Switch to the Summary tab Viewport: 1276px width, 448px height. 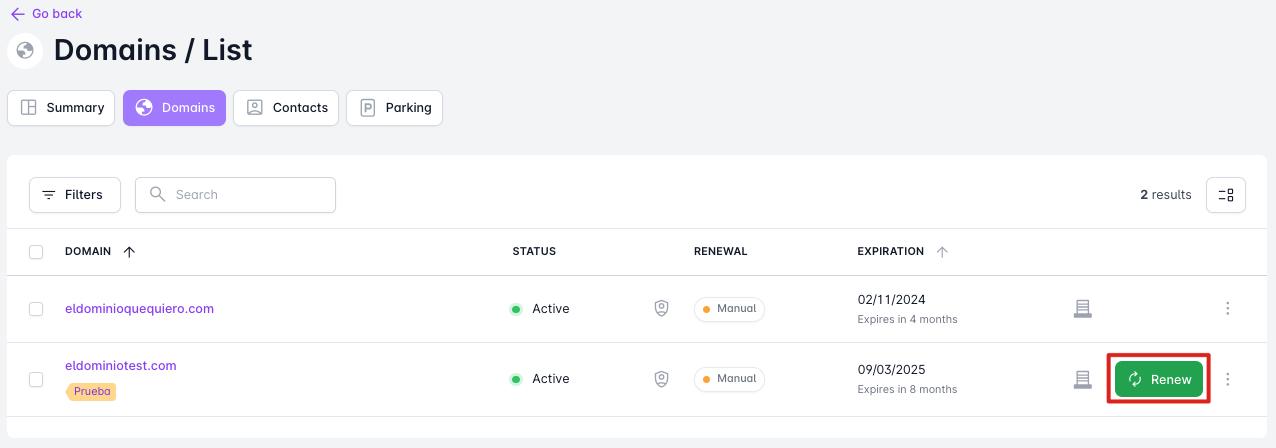click(x=61, y=108)
